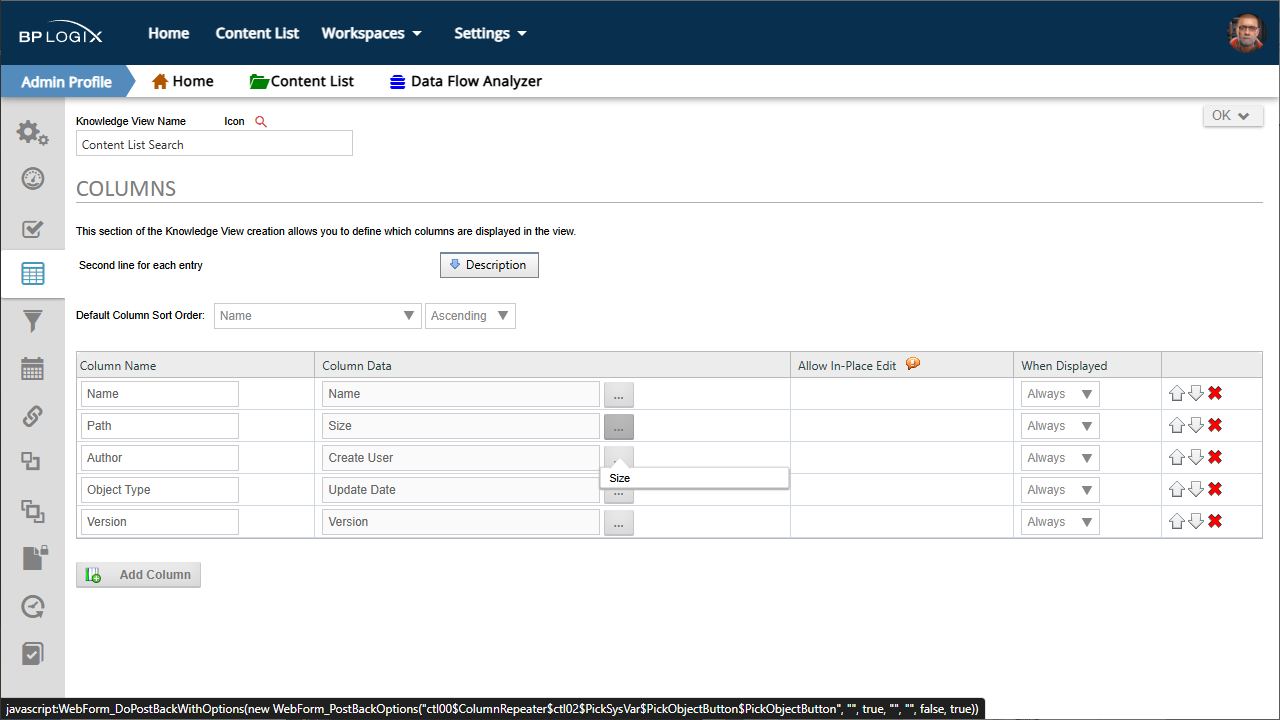Click the Add Column button
Viewport: 1280px width, 720px height.
138,575
